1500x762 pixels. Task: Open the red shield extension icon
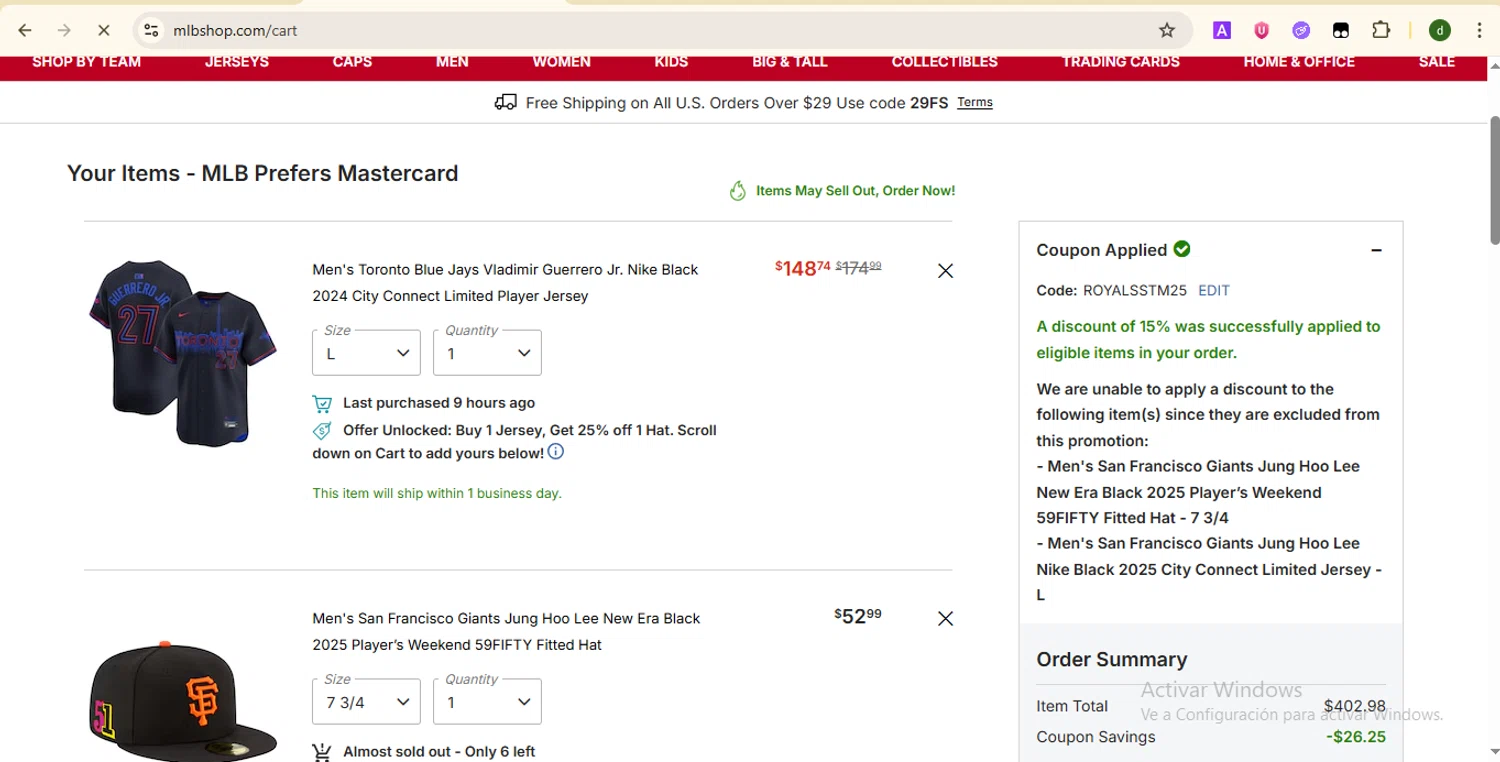(x=1261, y=30)
